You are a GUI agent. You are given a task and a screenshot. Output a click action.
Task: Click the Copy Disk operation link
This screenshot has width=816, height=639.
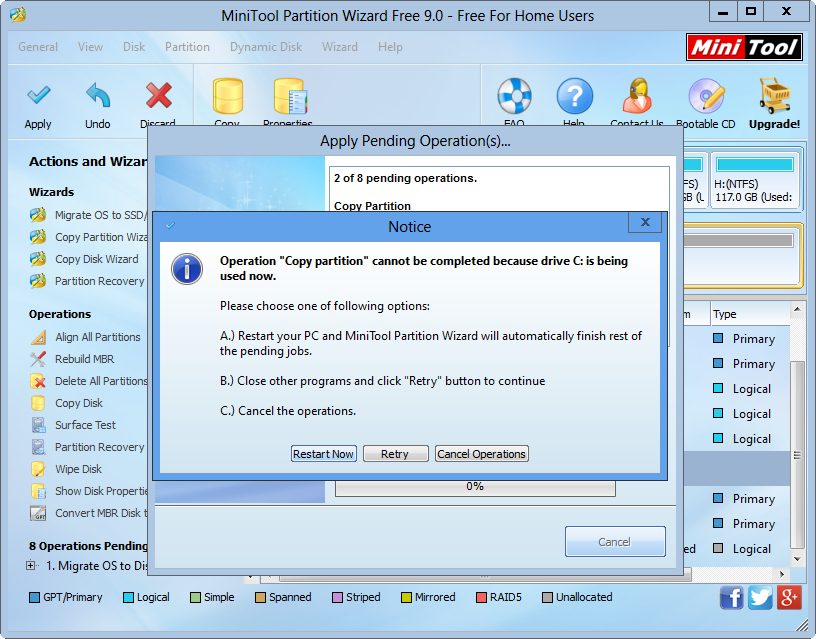[x=79, y=403]
